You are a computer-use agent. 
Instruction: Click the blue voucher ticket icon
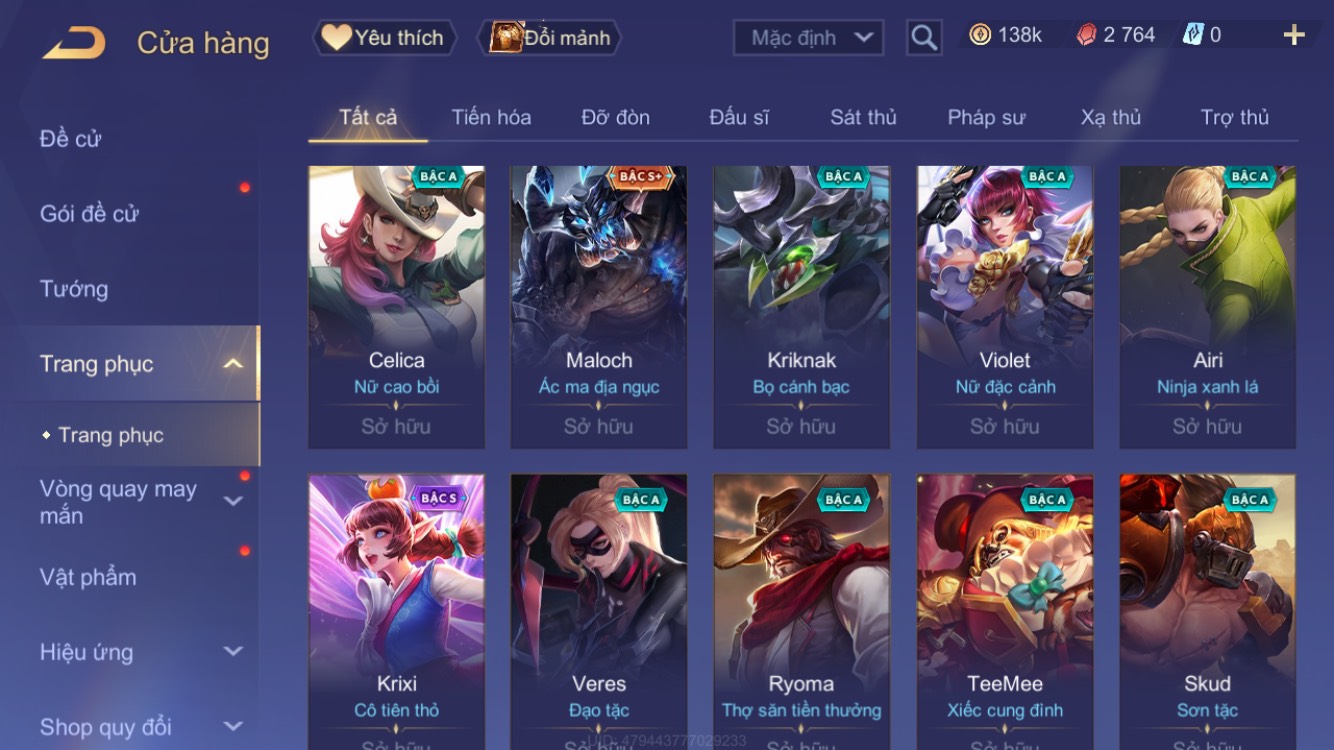pyautogui.click(x=1193, y=35)
